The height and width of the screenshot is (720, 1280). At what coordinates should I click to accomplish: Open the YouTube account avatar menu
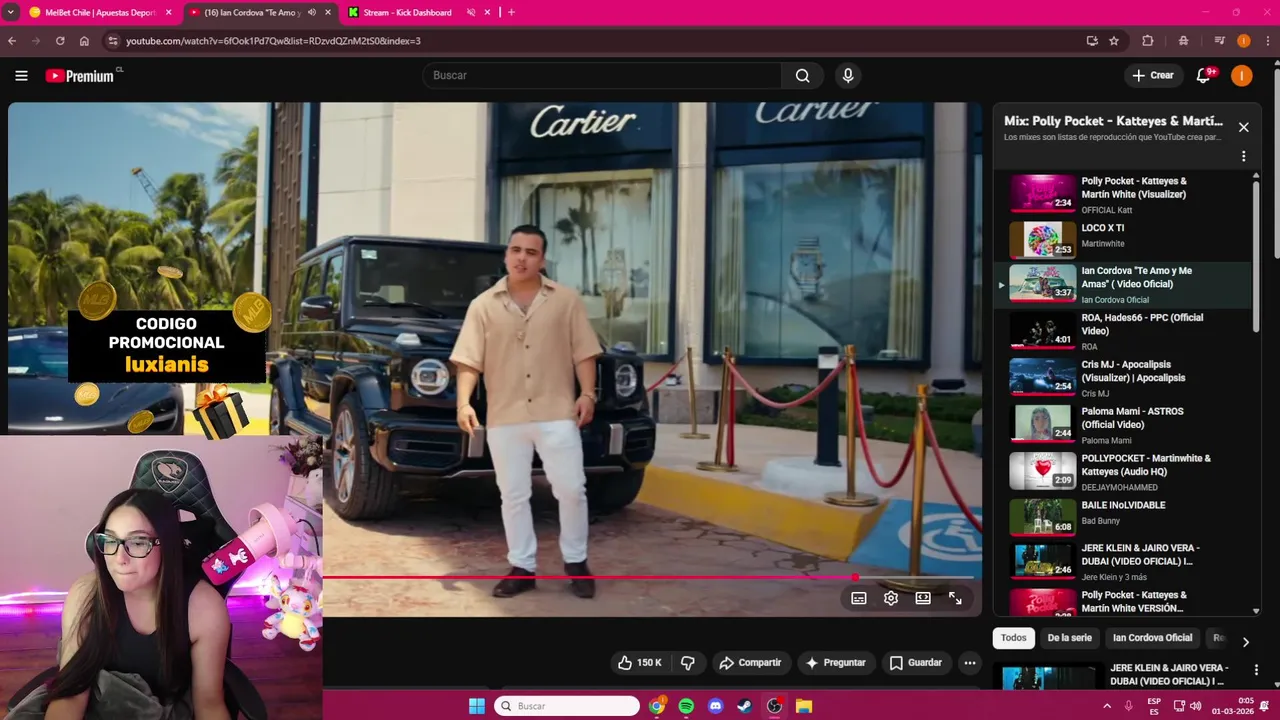tap(1242, 75)
